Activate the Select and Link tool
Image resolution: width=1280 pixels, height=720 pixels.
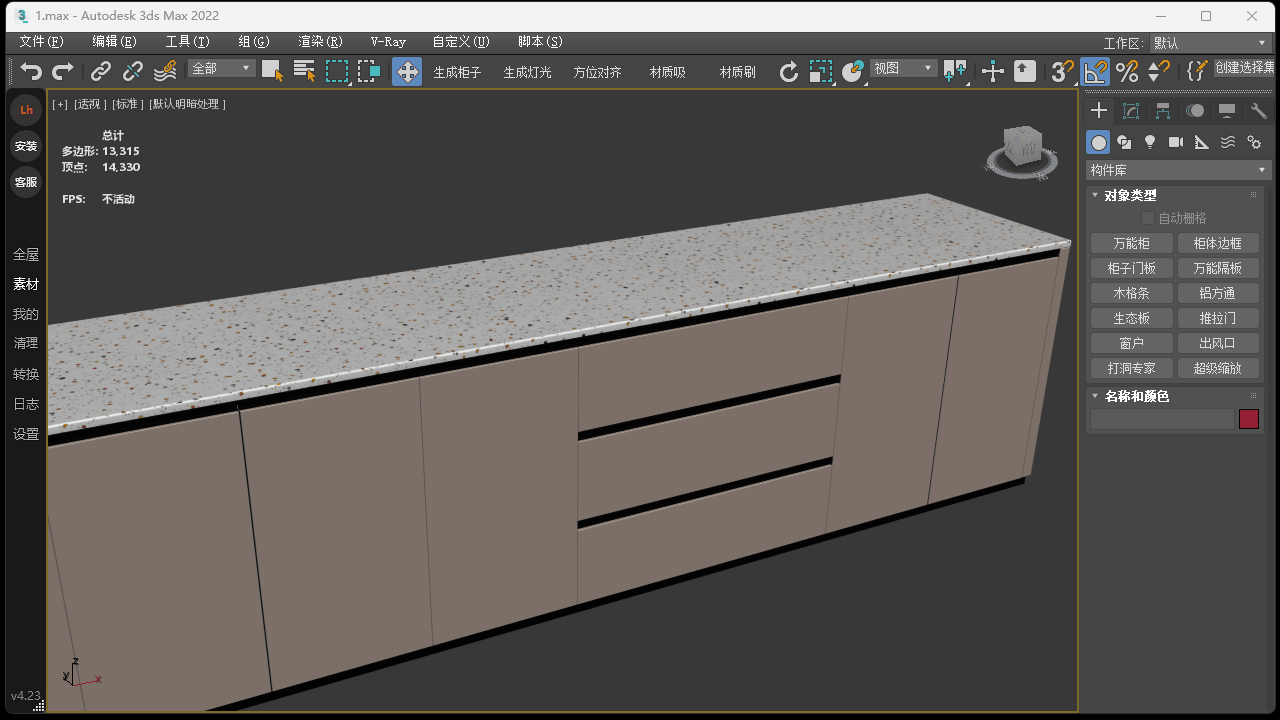pyautogui.click(x=101, y=71)
